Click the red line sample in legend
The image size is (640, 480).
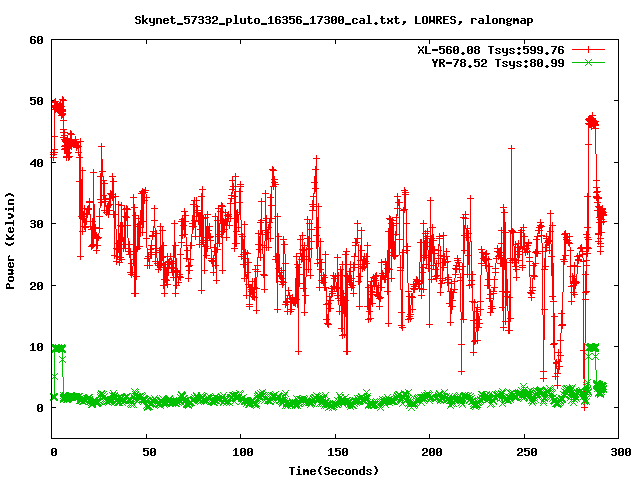pos(588,50)
